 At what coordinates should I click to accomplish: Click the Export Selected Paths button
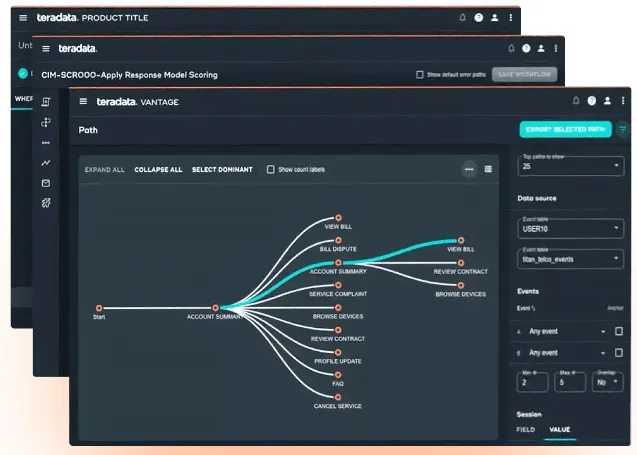(566, 130)
